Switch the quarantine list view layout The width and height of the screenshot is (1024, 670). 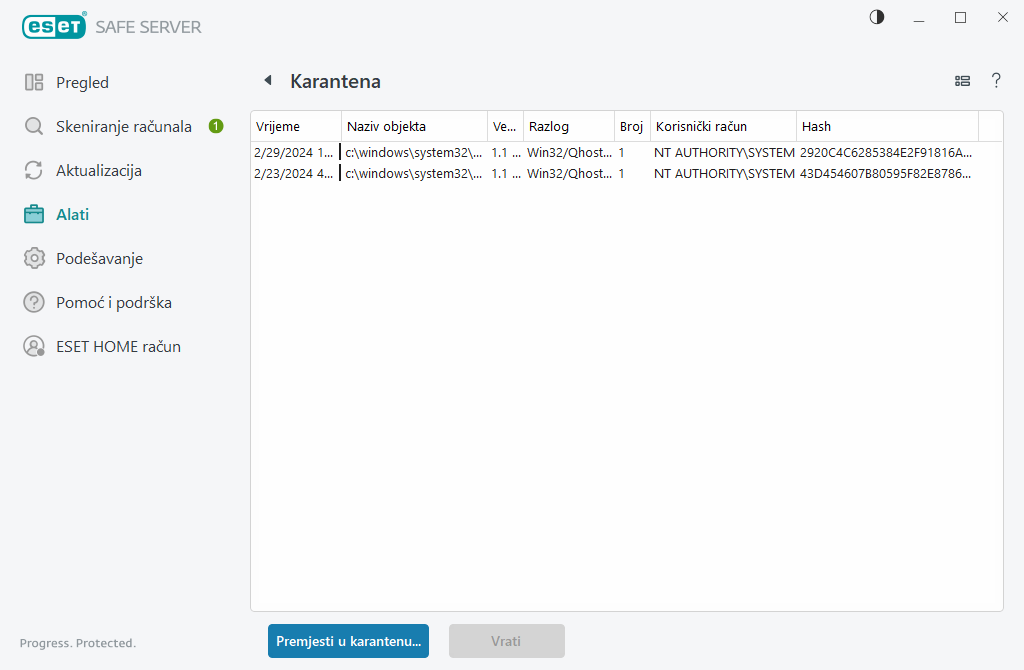(962, 81)
